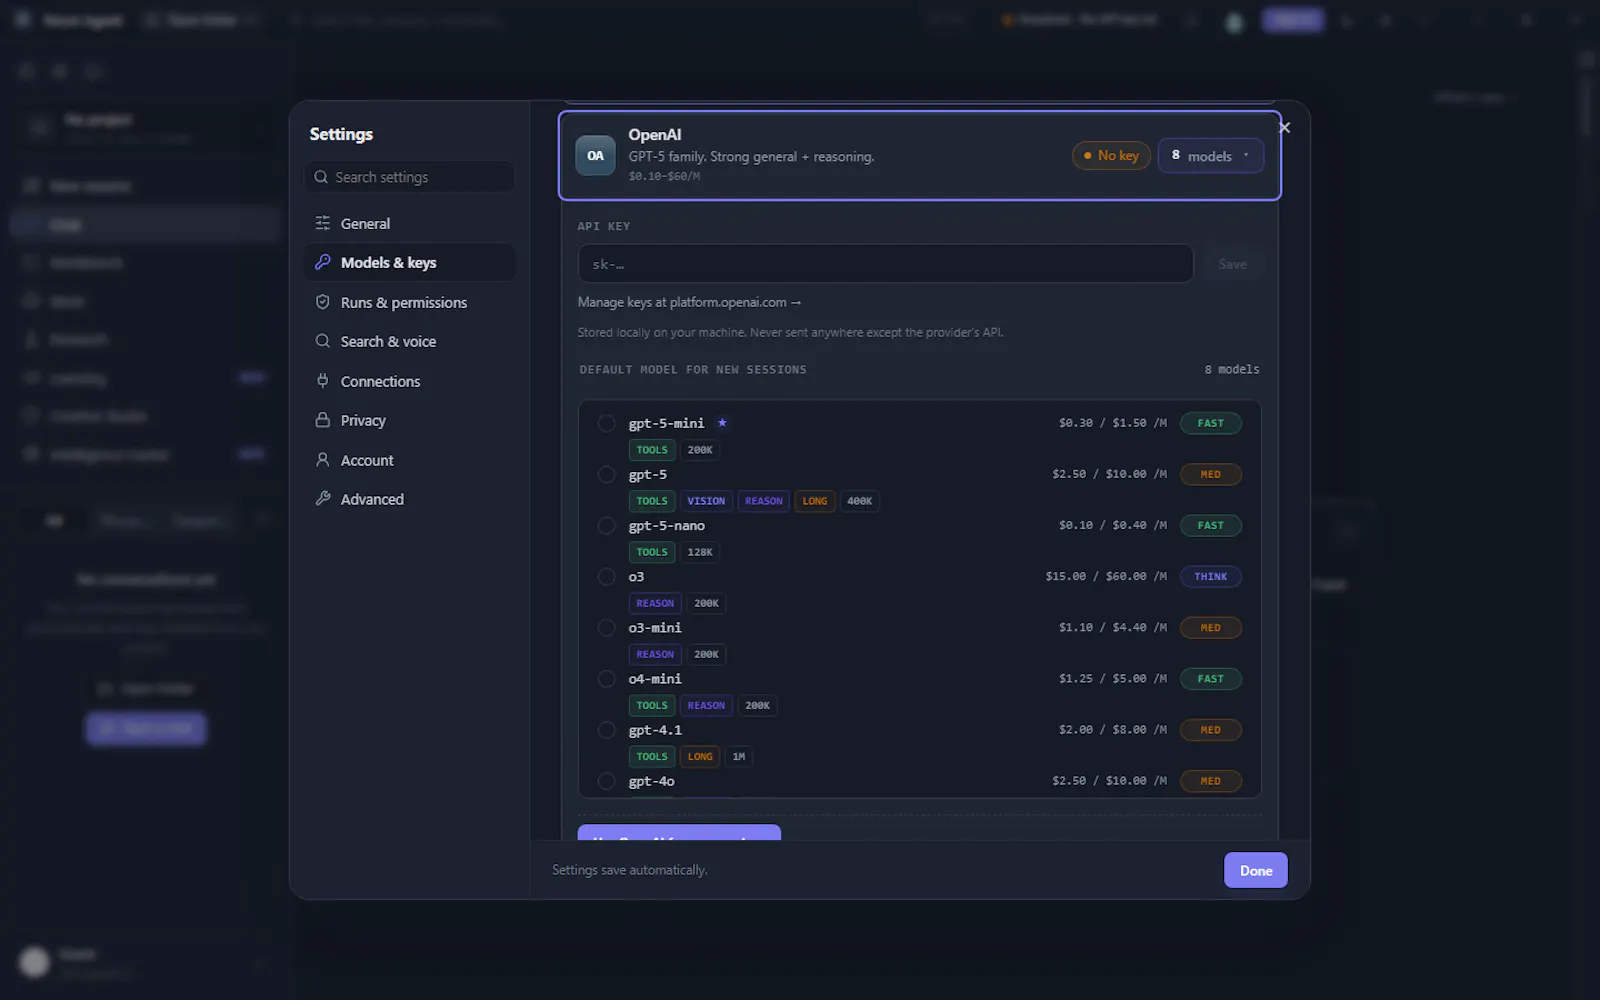Close the Settings dialog with X
Image resolution: width=1600 pixels, height=1000 pixels.
(1285, 128)
